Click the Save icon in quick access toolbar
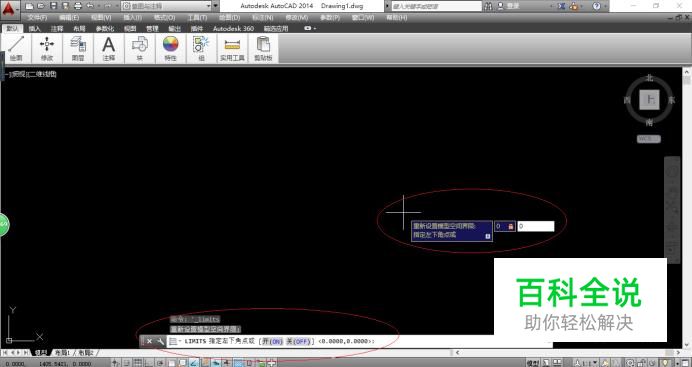The width and height of the screenshot is (692, 367). (x=53, y=6)
